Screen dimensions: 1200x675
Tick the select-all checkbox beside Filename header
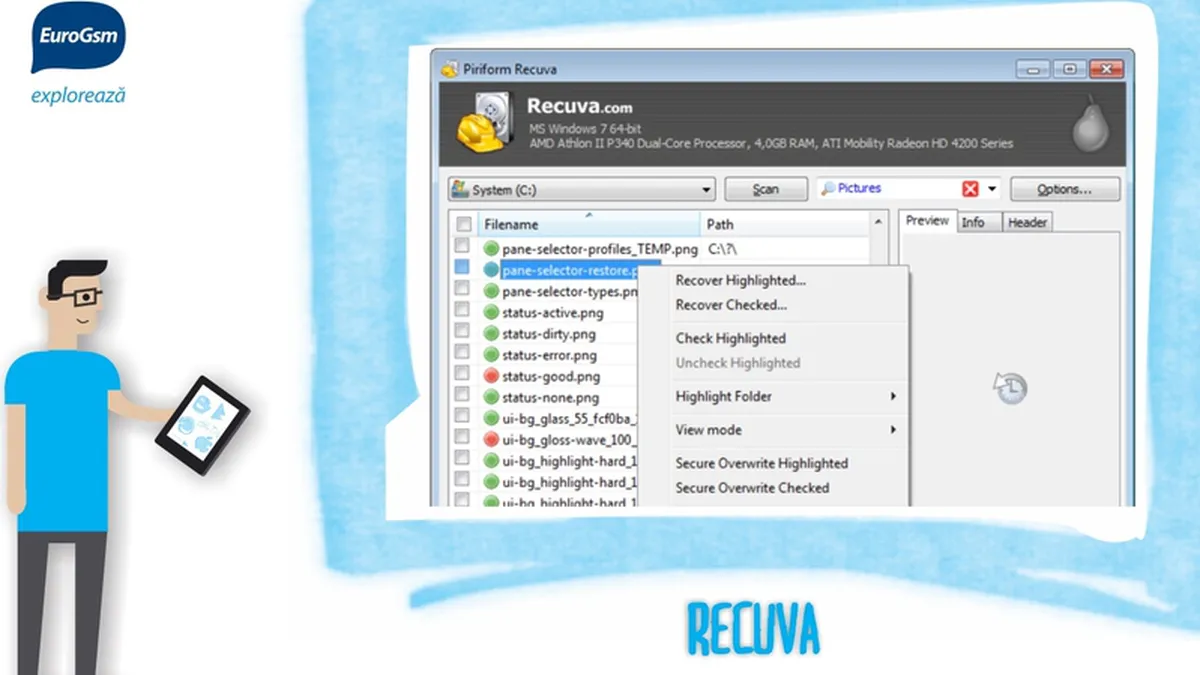[462, 224]
